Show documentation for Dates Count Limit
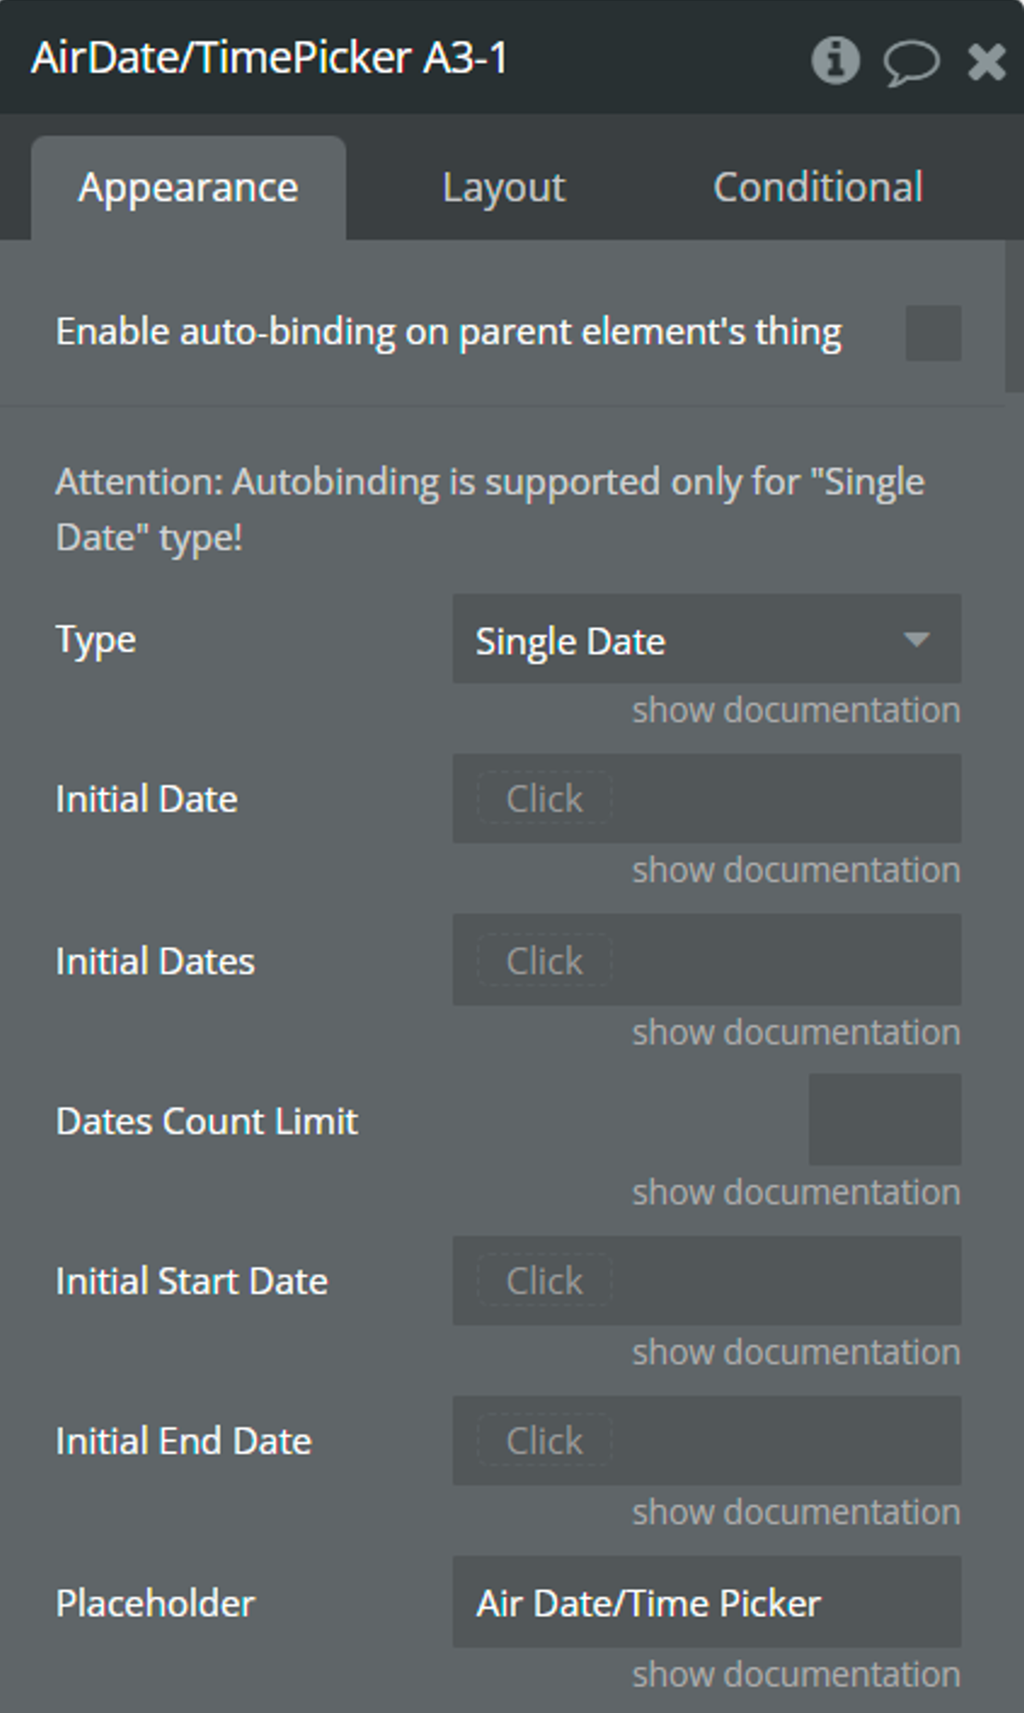The height and width of the screenshot is (1713, 1024). [796, 1193]
